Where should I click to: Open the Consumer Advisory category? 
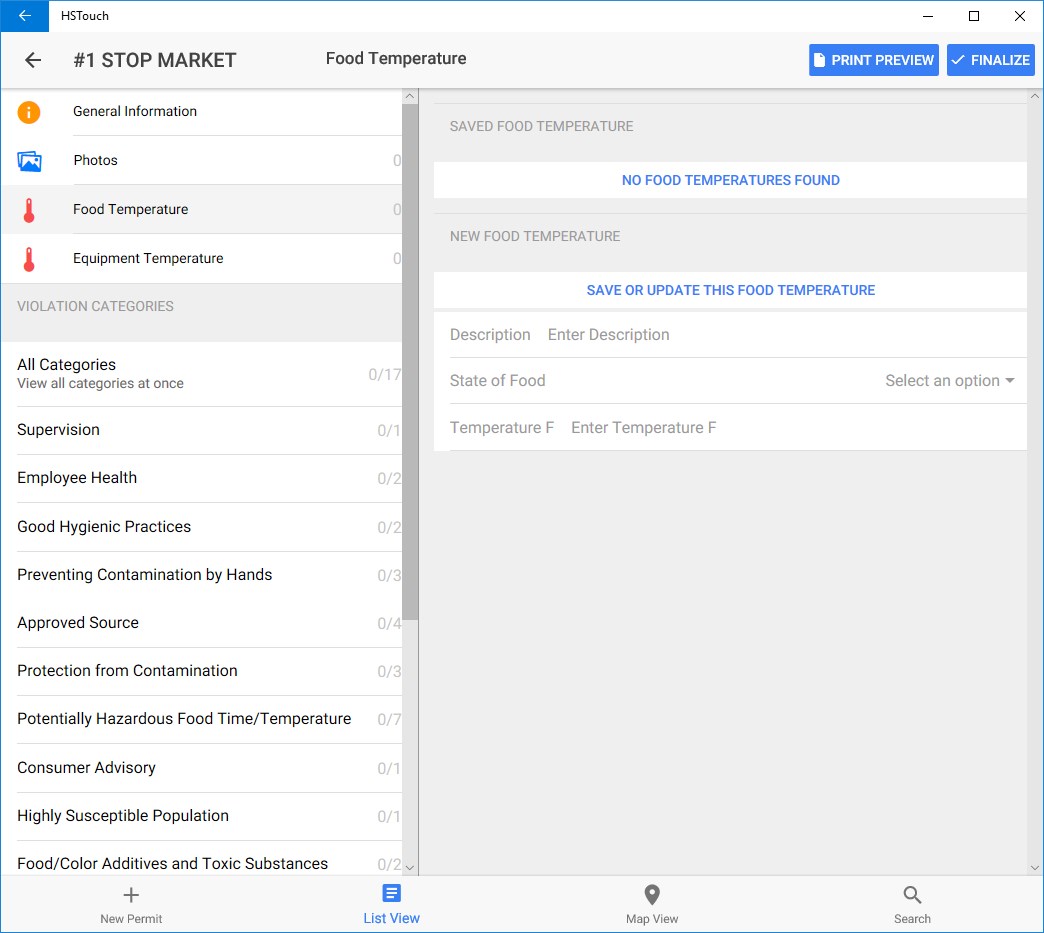201,768
